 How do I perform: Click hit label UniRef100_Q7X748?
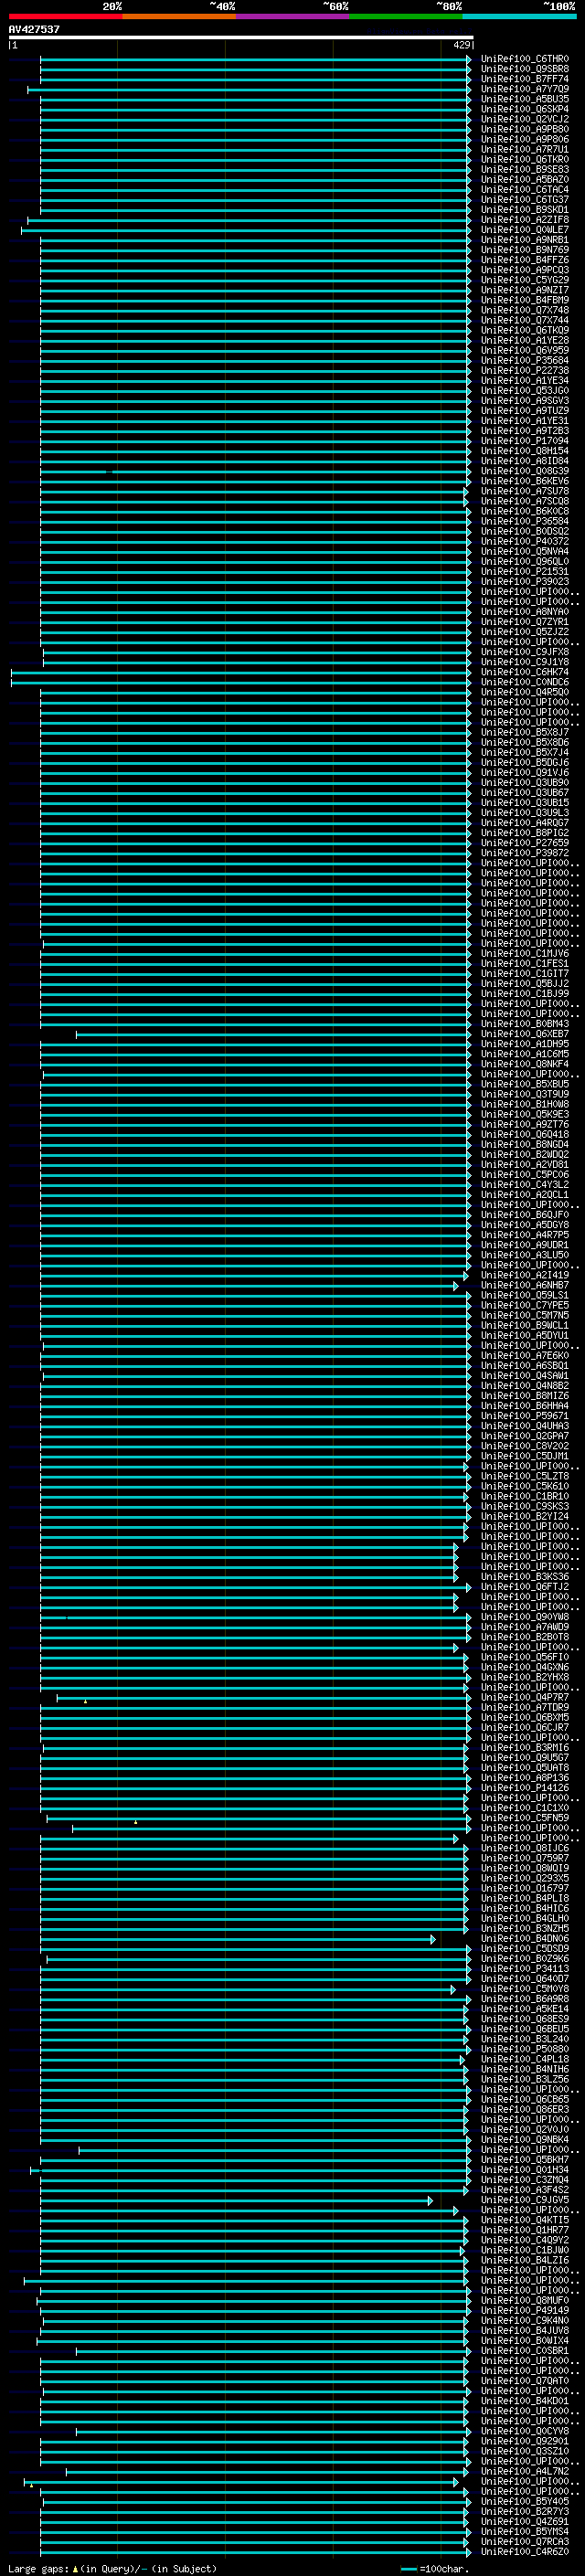pyautogui.click(x=525, y=310)
